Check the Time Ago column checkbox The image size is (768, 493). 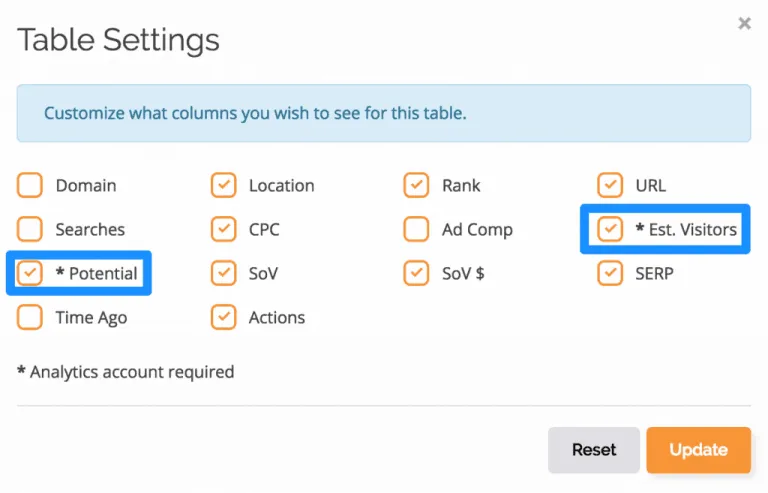[x=30, y=317]
